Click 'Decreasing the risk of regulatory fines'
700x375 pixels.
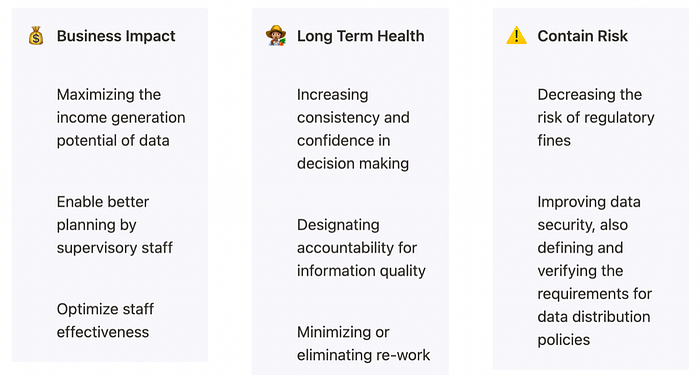click(596, 117)
